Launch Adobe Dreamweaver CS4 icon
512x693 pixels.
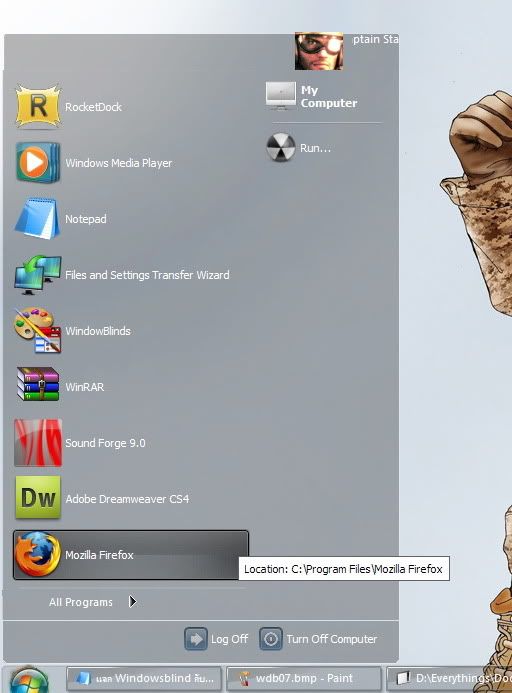point(38,497)
